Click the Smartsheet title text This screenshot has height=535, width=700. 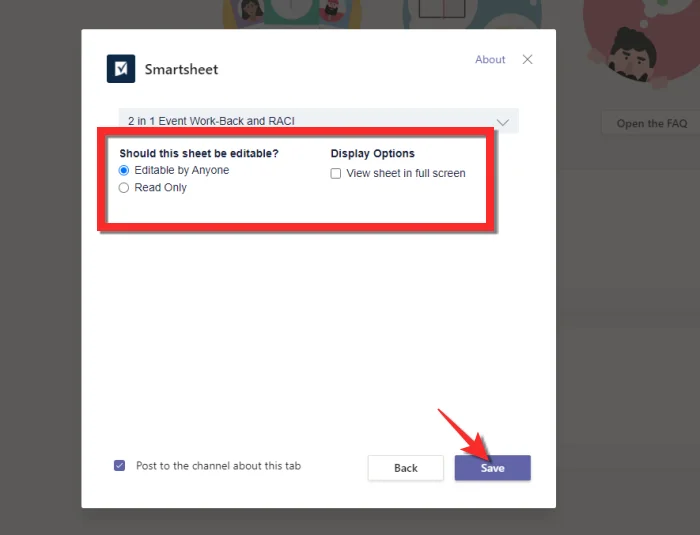click(x=181, y=69)
